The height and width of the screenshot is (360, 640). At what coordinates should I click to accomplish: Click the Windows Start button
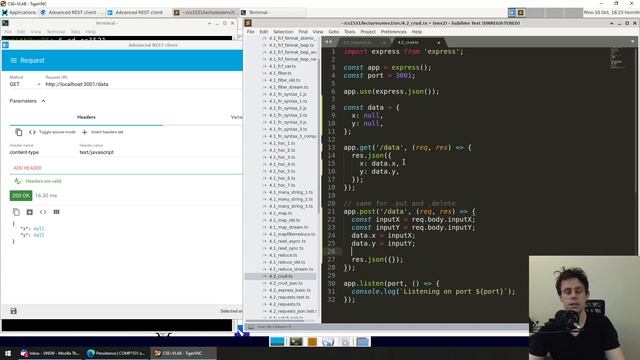tap(8, 353)
